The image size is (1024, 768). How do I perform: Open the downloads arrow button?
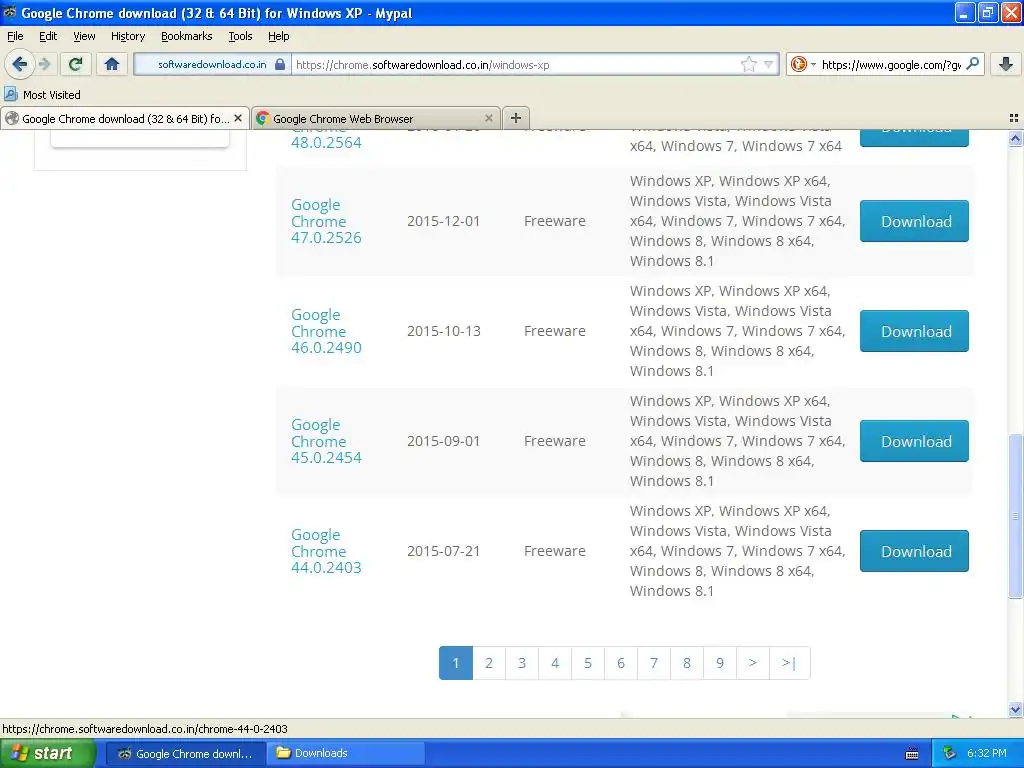(1006, 64)
